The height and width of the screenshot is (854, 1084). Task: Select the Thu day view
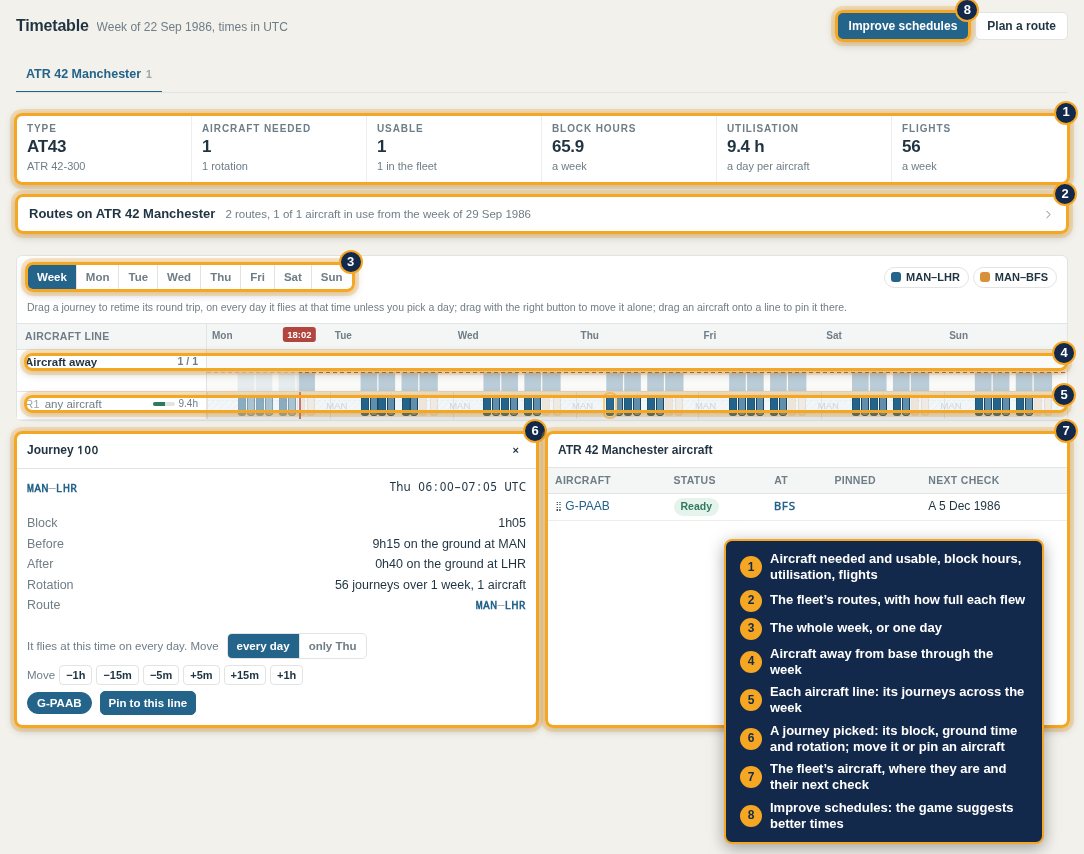[x=221, y=277]
